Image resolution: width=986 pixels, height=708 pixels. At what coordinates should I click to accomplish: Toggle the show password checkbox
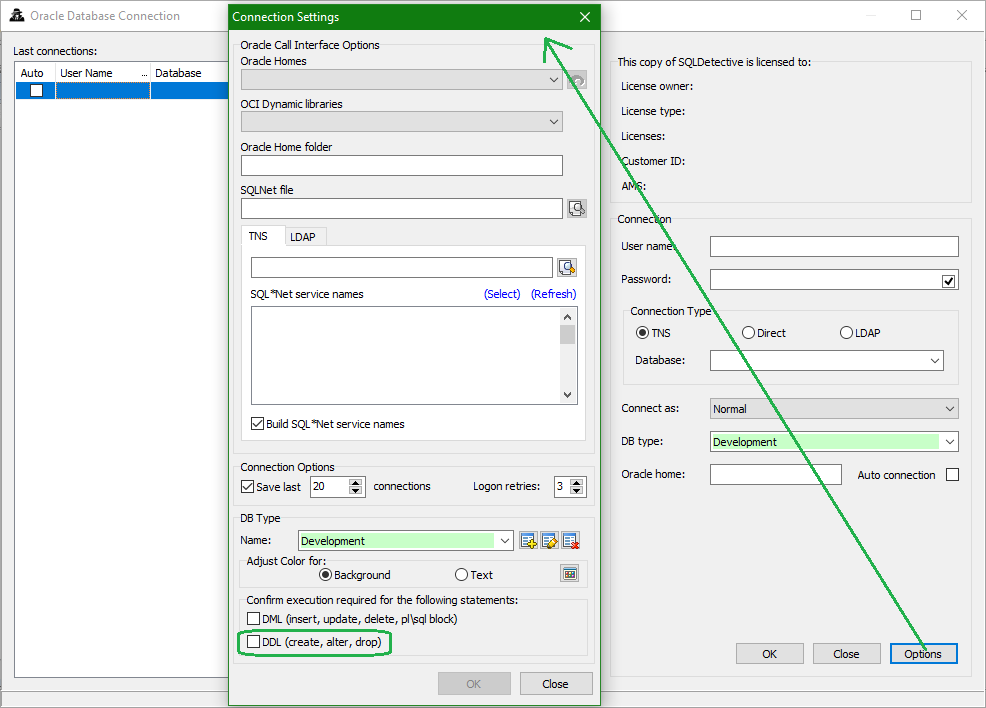pyautogui.click(x=948, y=281)
